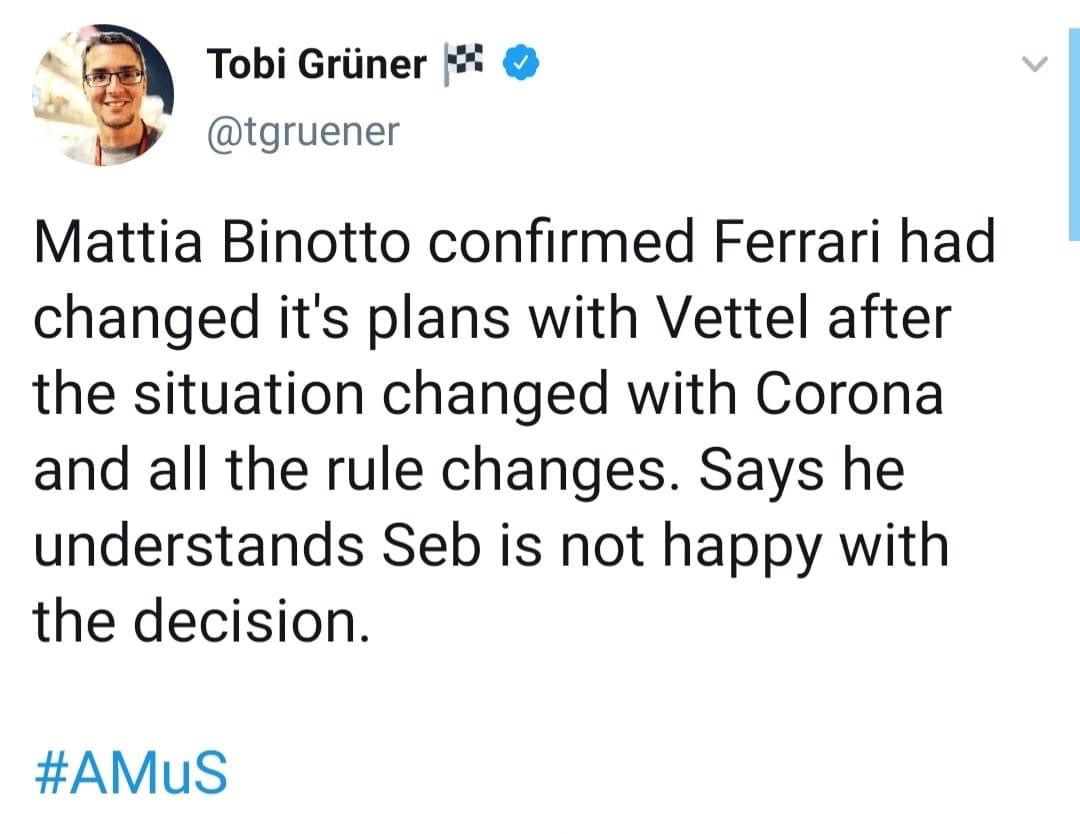This screenshot has width=1080, height=834.
Task: Click the word "situation" in tweet
Action: coord(249,393)
